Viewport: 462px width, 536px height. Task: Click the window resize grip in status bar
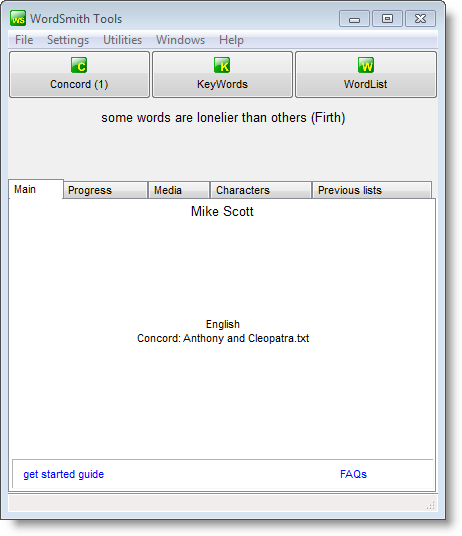431,505
